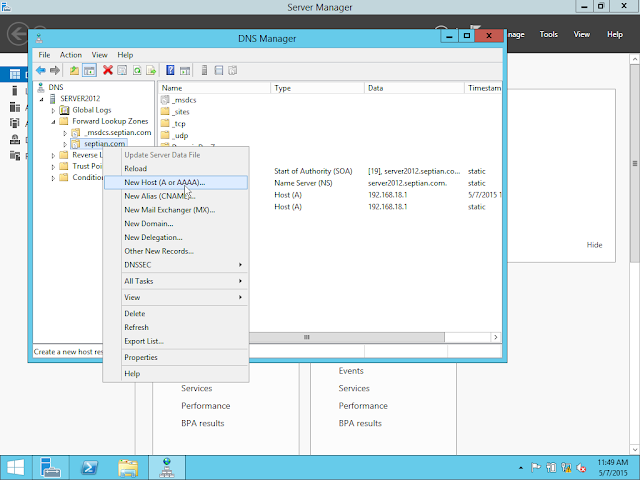Click the Refresh toolbar icon
Image resolution: width=640 pixels, height=480 pixels.
coord(137,71)
